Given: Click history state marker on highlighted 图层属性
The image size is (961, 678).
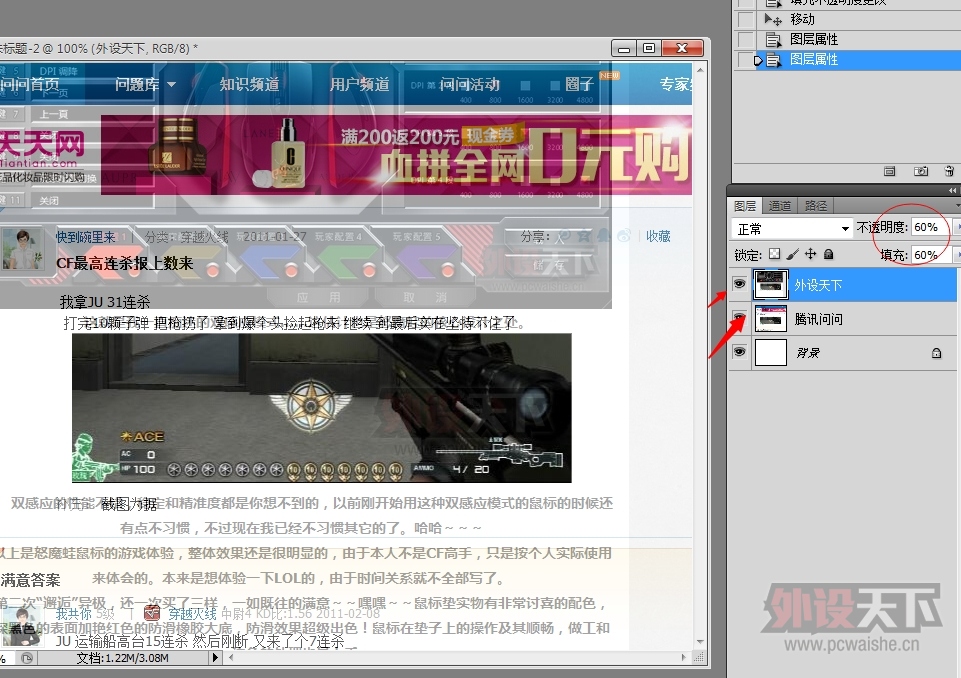Looking at the screenshot, I should [x=758, y=60].
